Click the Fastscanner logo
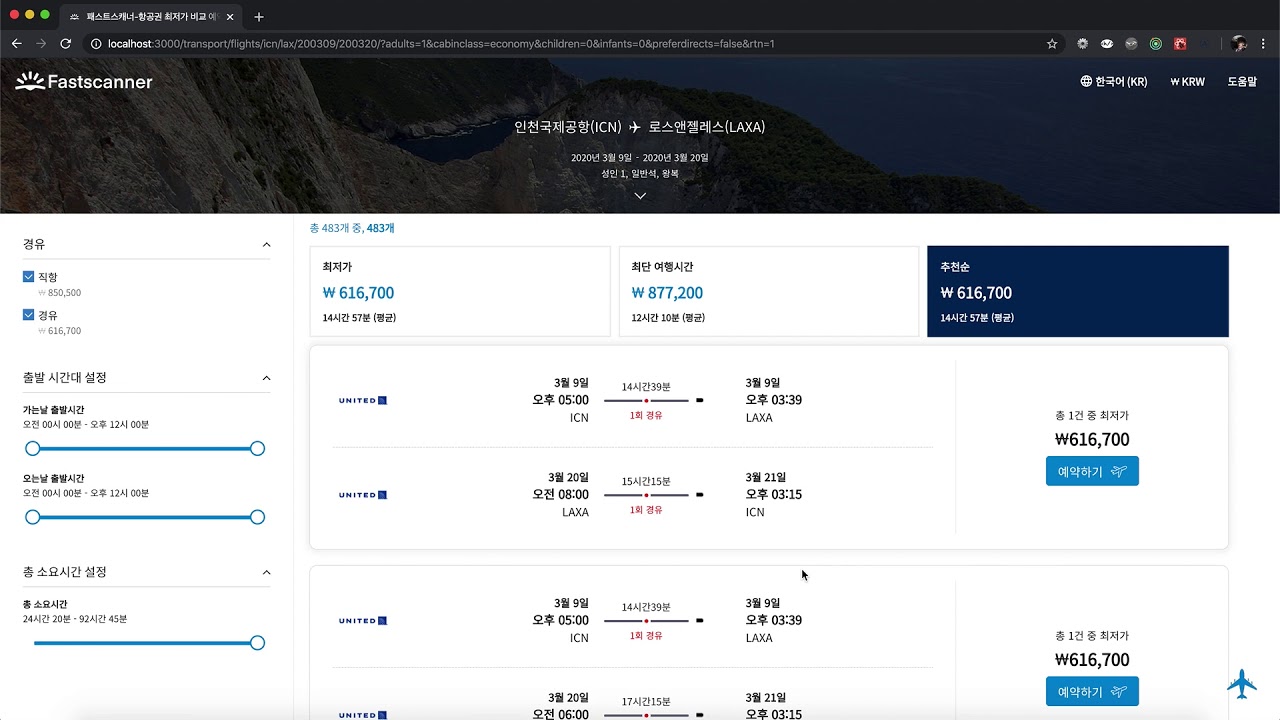This screenshot has width=1280, height=720. [x=84, y=81]
